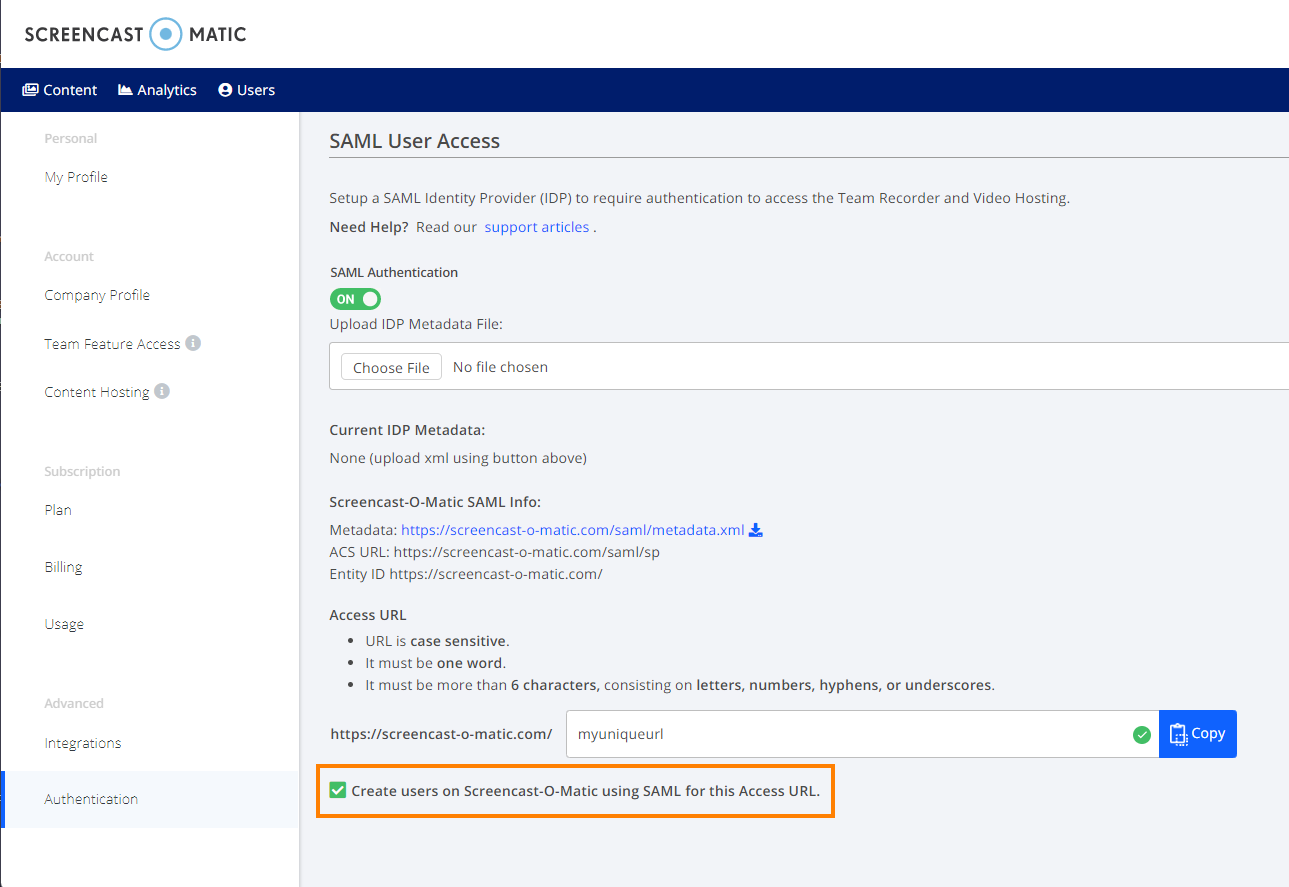Click 'None (upload xml using button above)' text
Screen dimensions: 1289x887
click(458, 458)
